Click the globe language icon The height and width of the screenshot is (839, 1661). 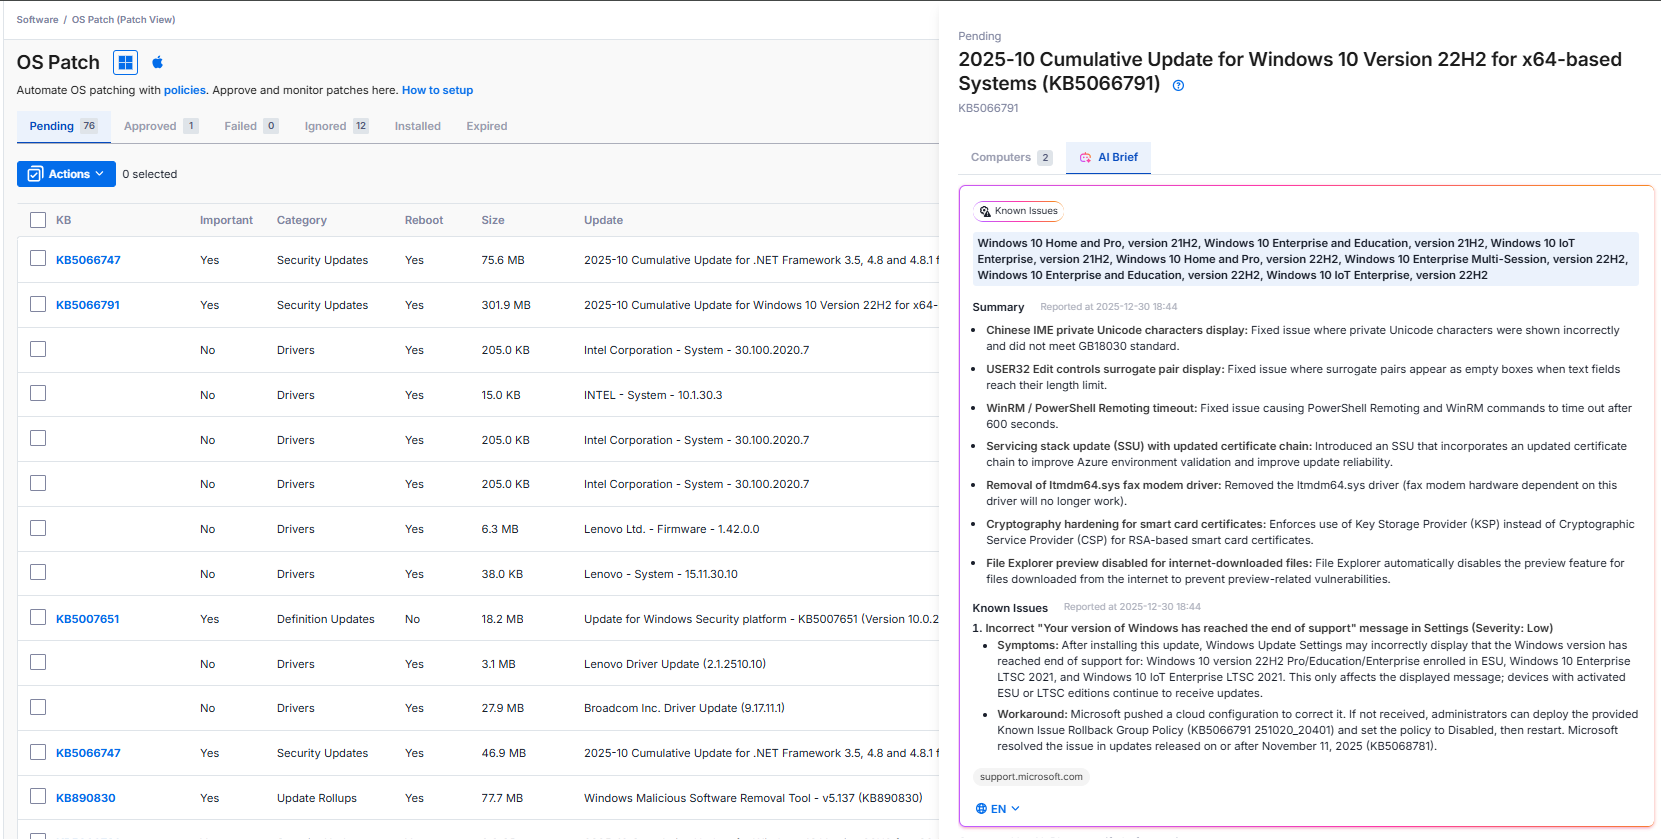pos(981,809)
